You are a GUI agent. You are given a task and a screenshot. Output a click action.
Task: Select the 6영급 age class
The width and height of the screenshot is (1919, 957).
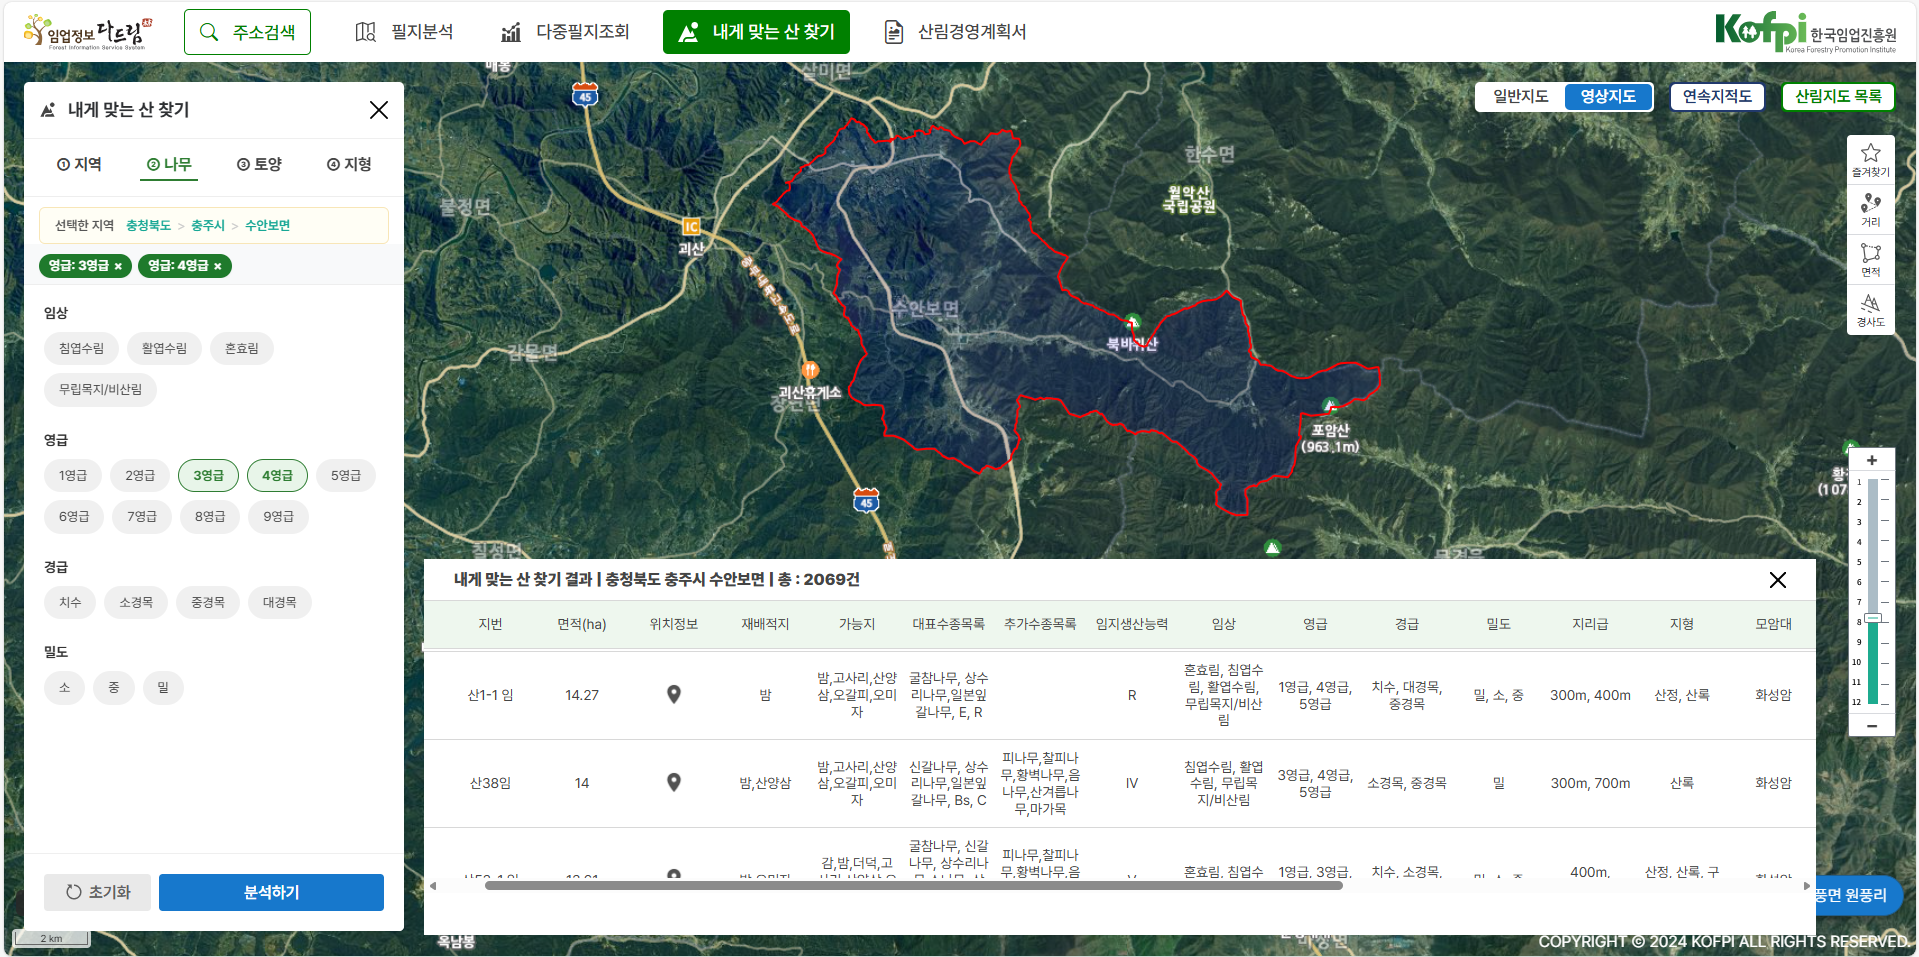point(73,517)
